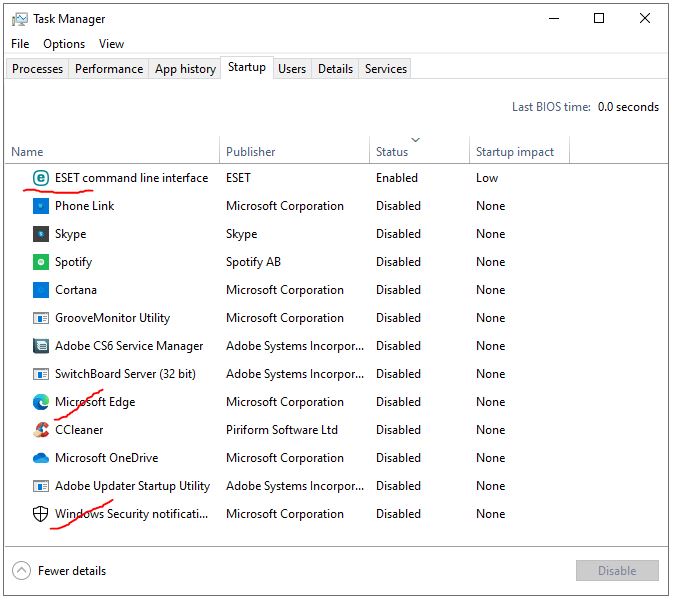Viewport: 674px width, 600px height.
Task: Switch to the Performance tab
Action: click(x=109, y=69)
